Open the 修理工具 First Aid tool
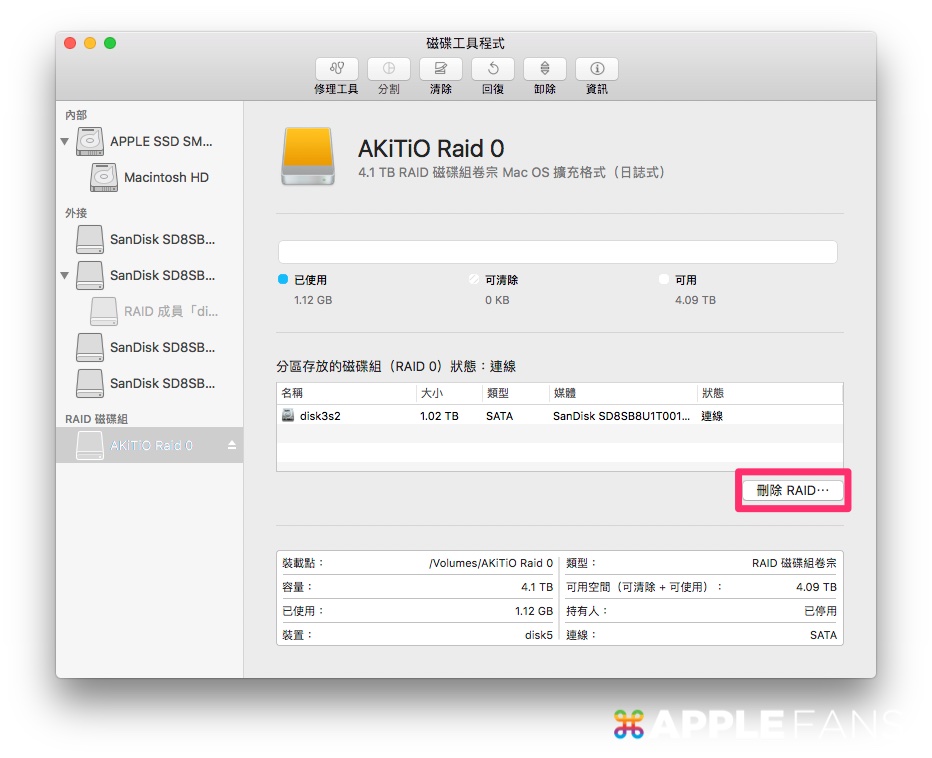This screenshot has width=932, height=758. 336,69
